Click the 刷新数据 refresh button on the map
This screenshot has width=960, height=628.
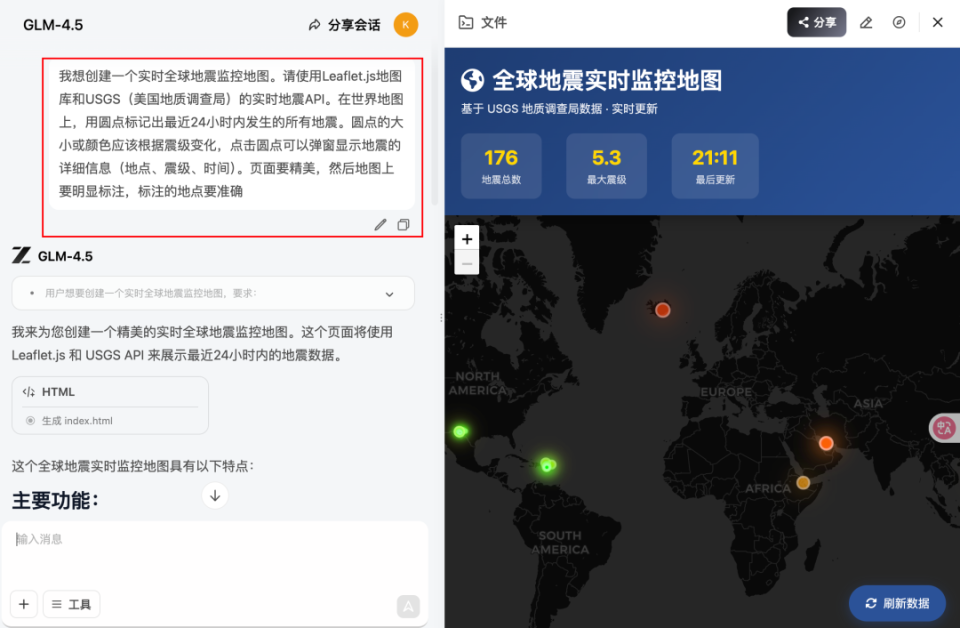[x=897, y=603]
